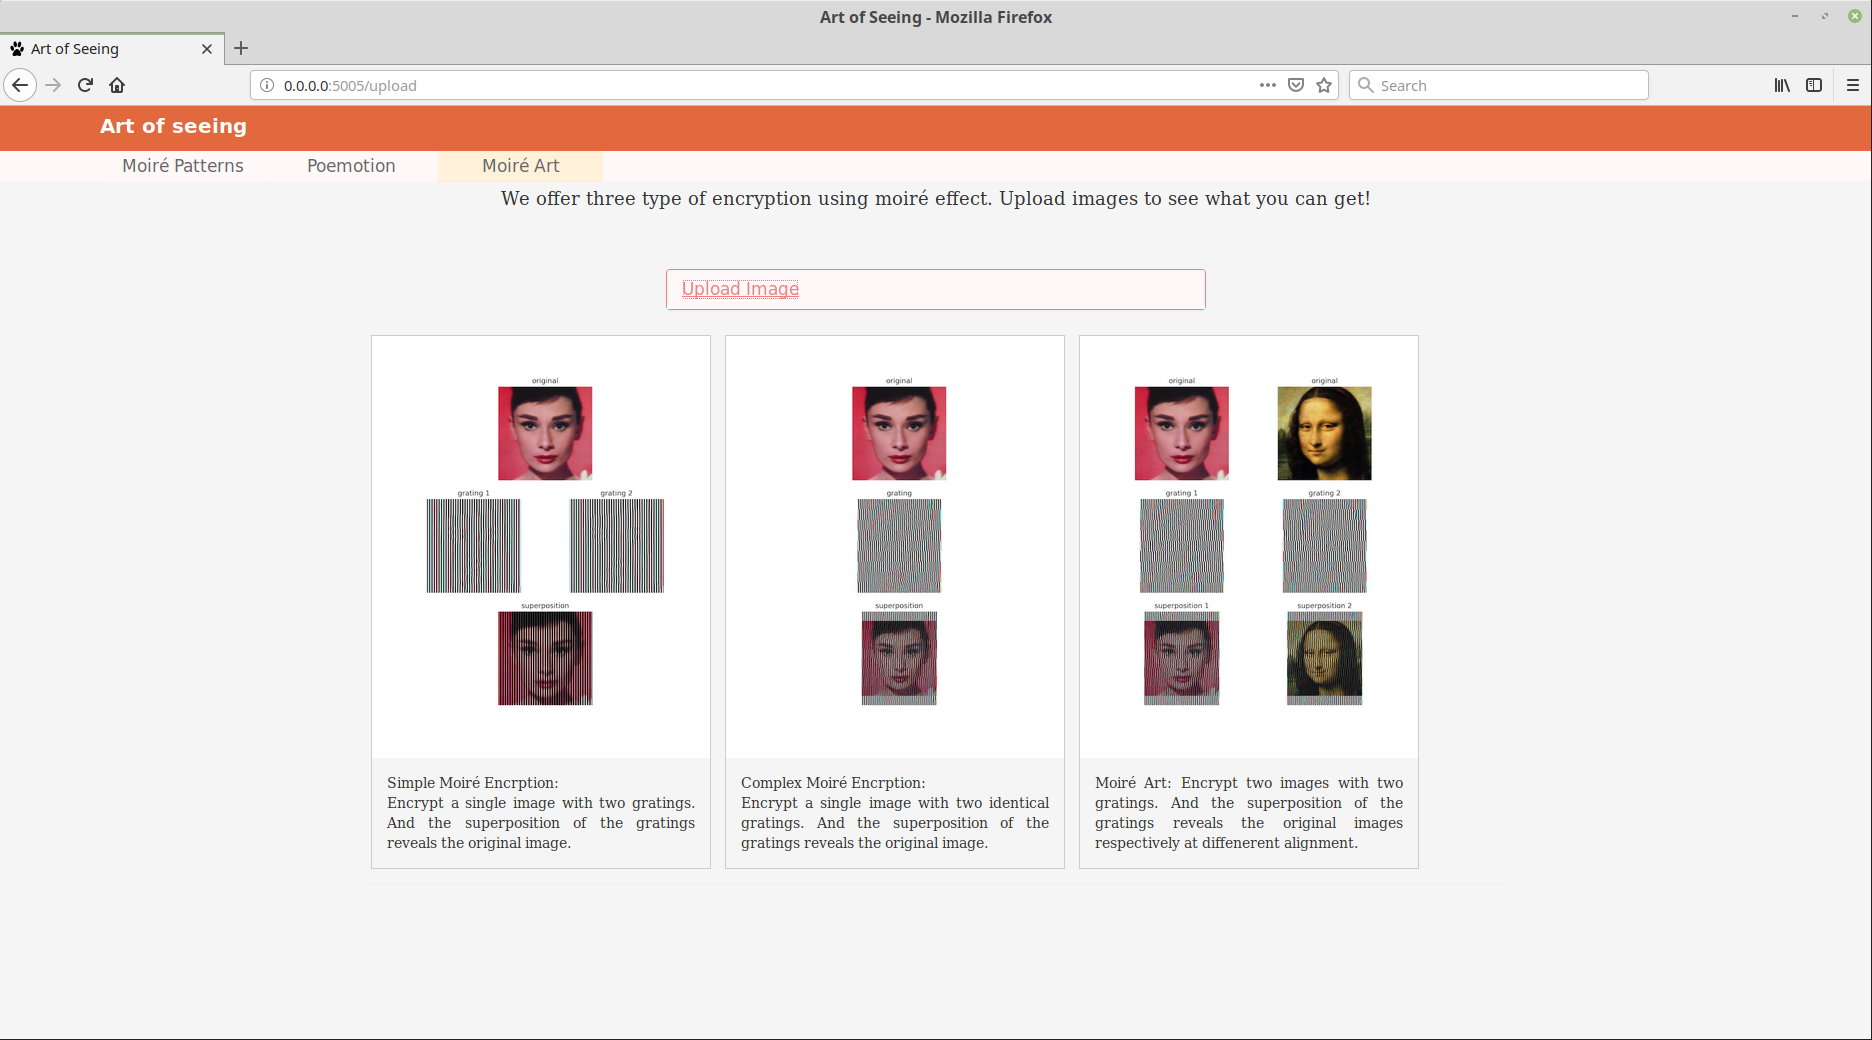Open the Moiré Patterns menu item

pyautogui.click(x=183, y=166)
